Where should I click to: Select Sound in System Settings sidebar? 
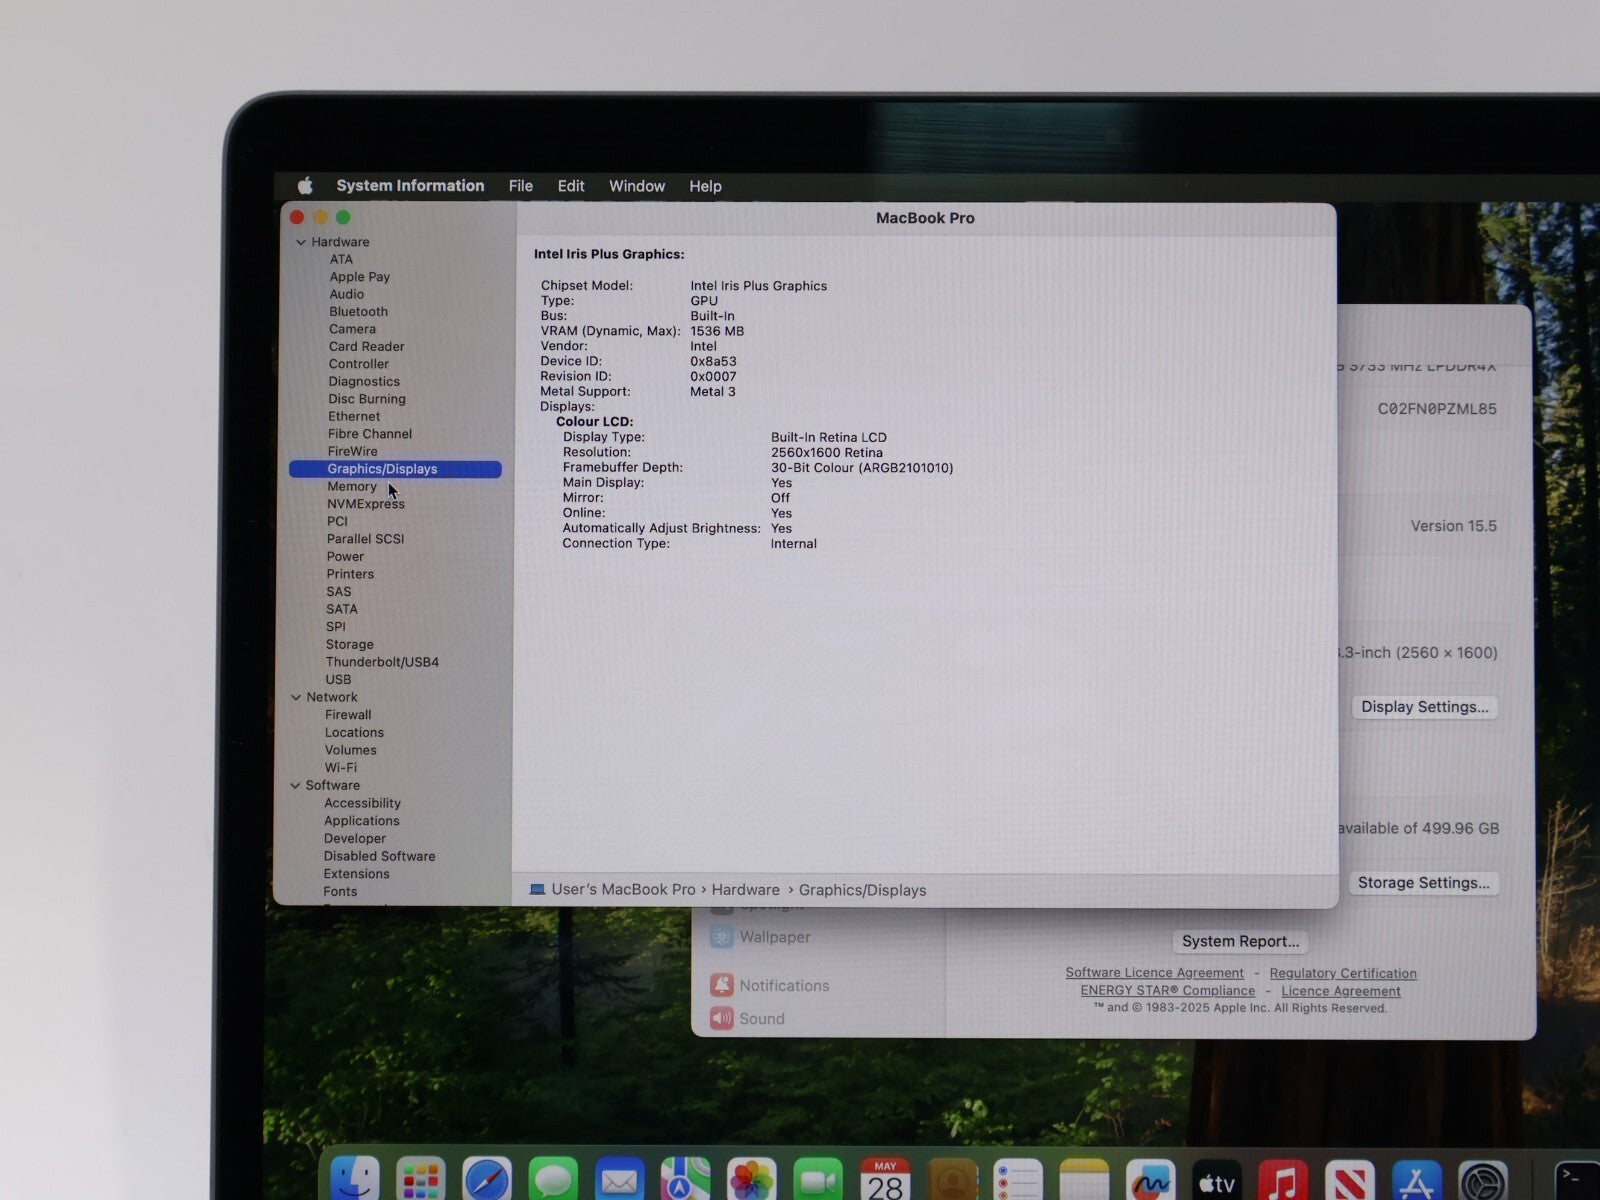[x=761, y=1018]
